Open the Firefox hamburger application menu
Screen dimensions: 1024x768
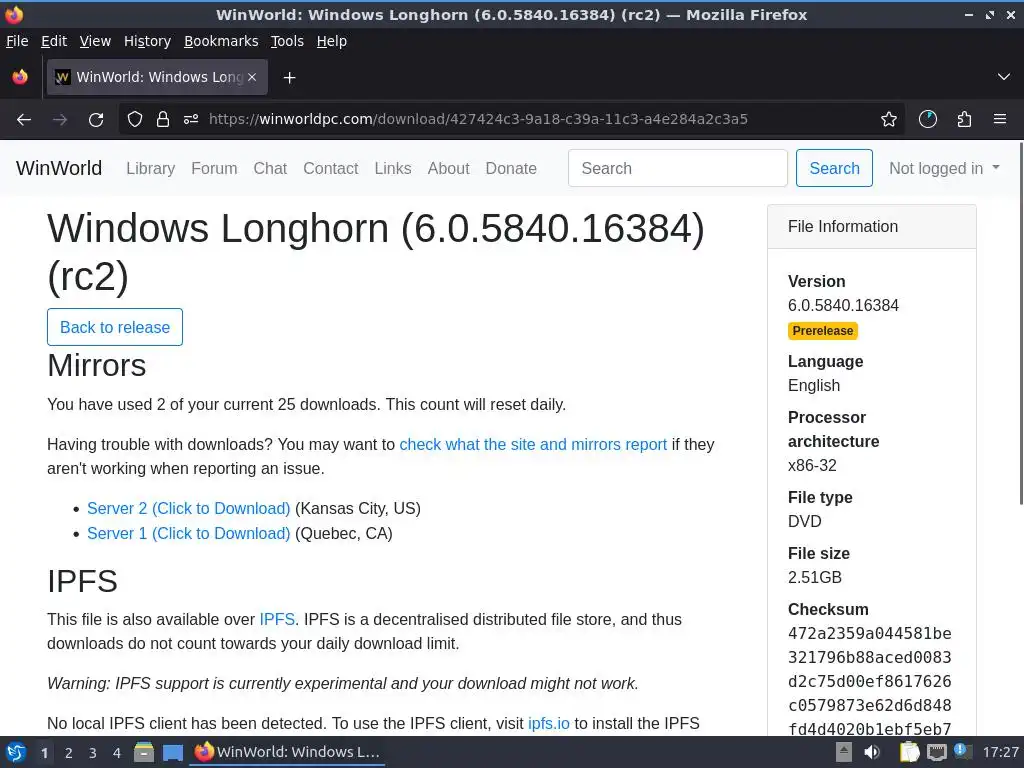pos(1000,120)
